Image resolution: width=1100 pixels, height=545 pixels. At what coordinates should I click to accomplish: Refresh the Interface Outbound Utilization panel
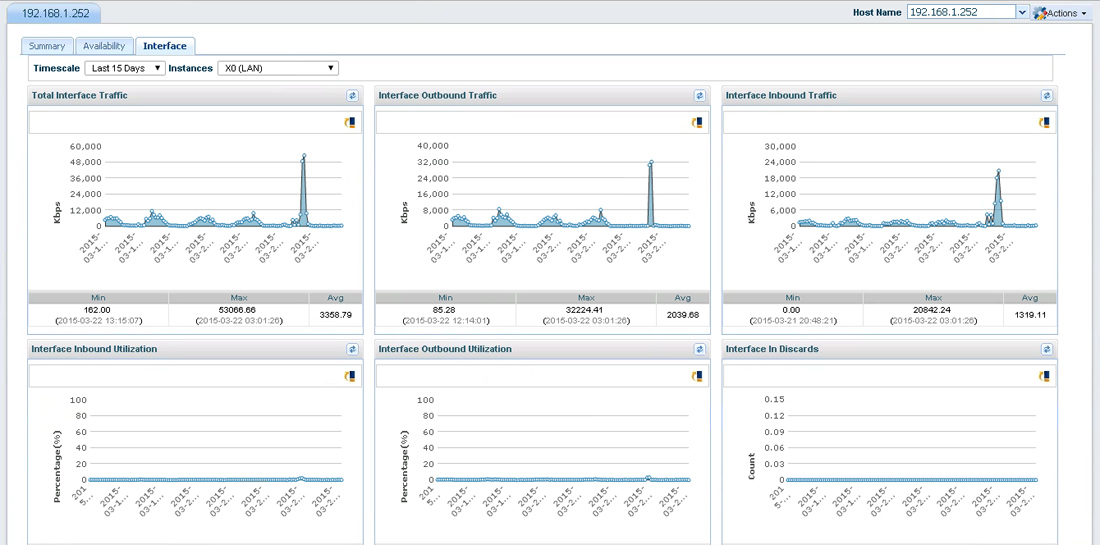click(700, 350)
